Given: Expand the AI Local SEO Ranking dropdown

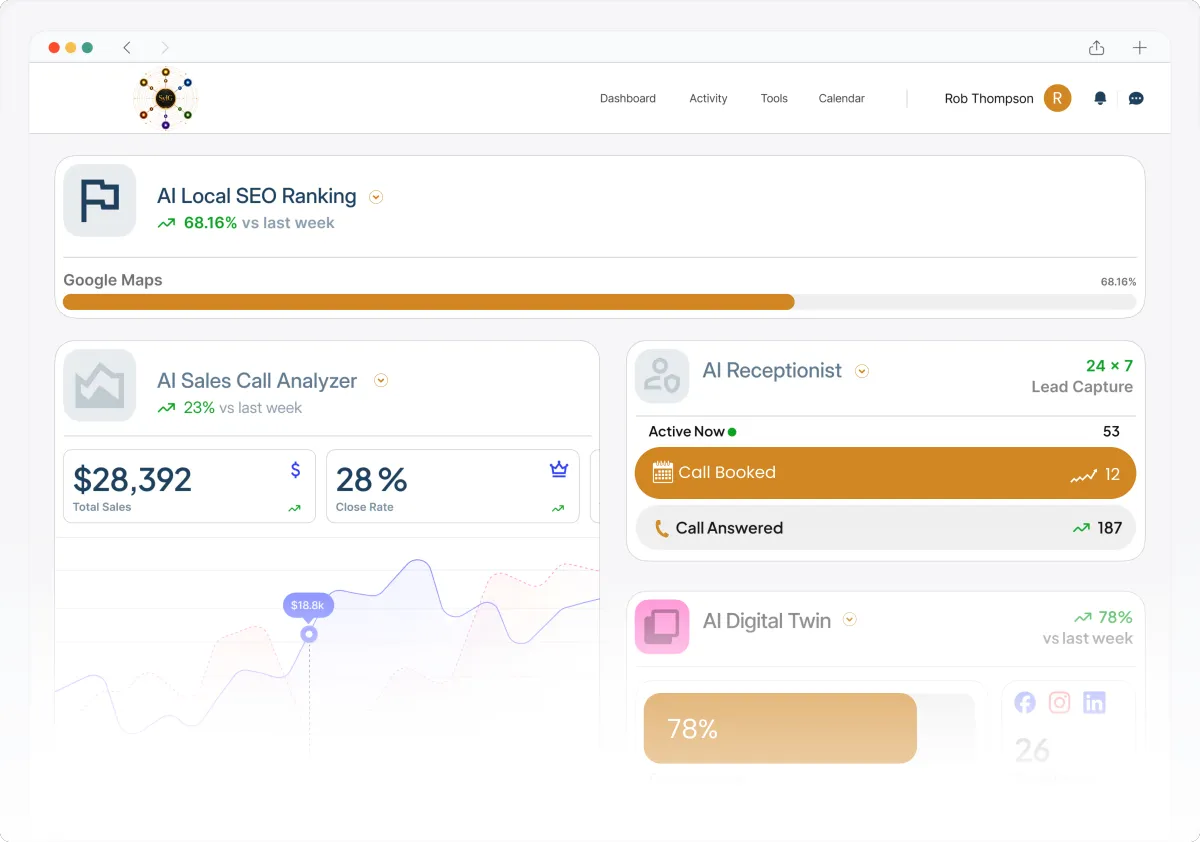Looking at the screenshot, I should (376, 197).
